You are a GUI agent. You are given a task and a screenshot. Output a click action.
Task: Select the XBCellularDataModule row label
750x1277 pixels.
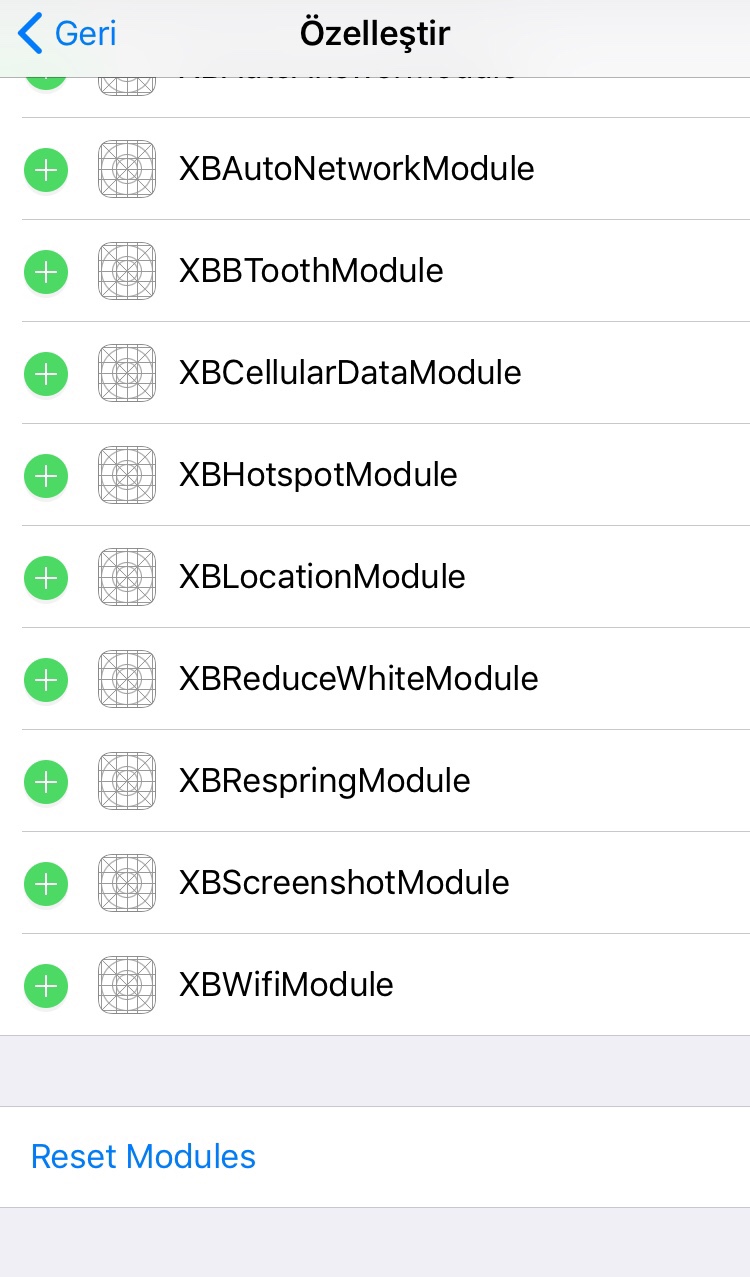click(x=350, y=373)
